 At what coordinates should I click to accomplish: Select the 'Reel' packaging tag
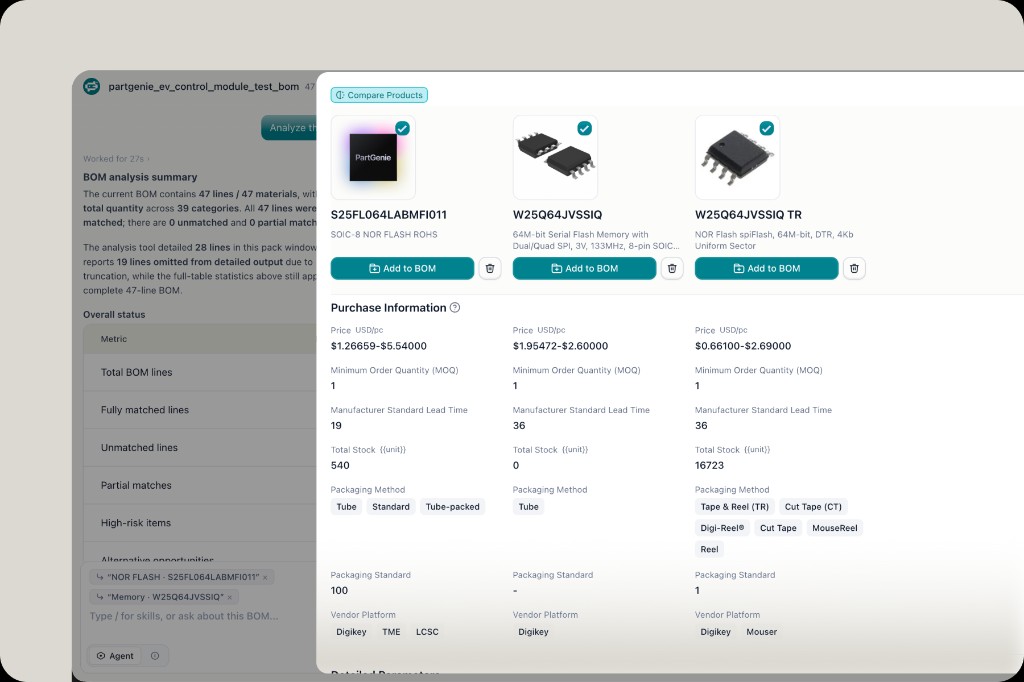[709, 549]
